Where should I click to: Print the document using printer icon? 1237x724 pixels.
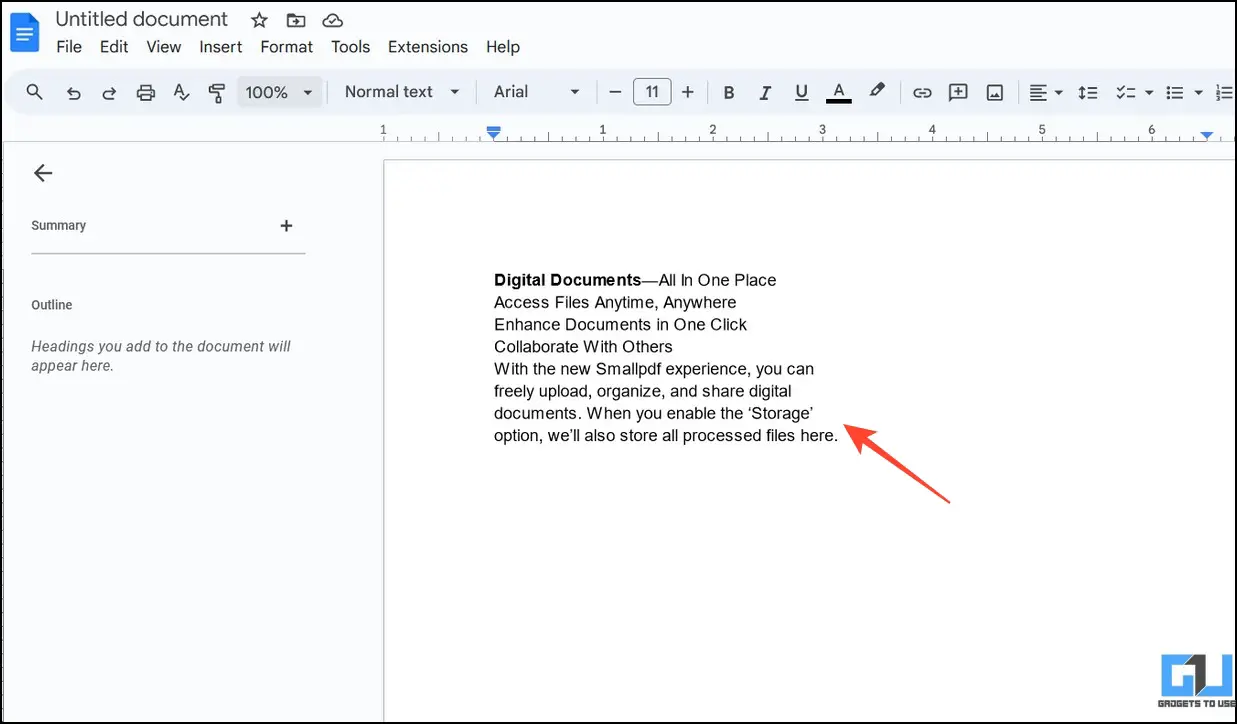[146, 92]
